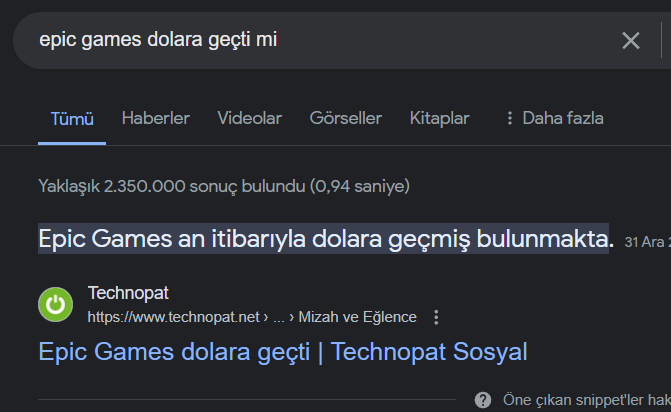Open three-dot options beside Technopat URL
Image resolution: width=671 pixels, height=412 pixels.
436,317
